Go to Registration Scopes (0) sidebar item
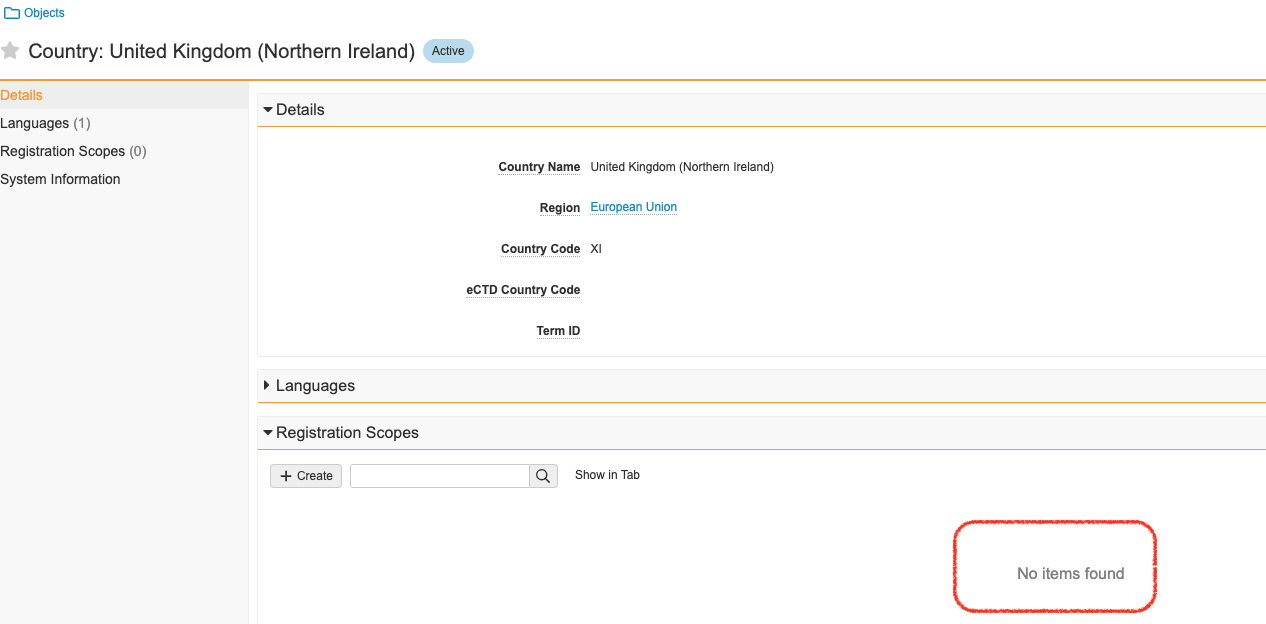 [x=73, y=151]
